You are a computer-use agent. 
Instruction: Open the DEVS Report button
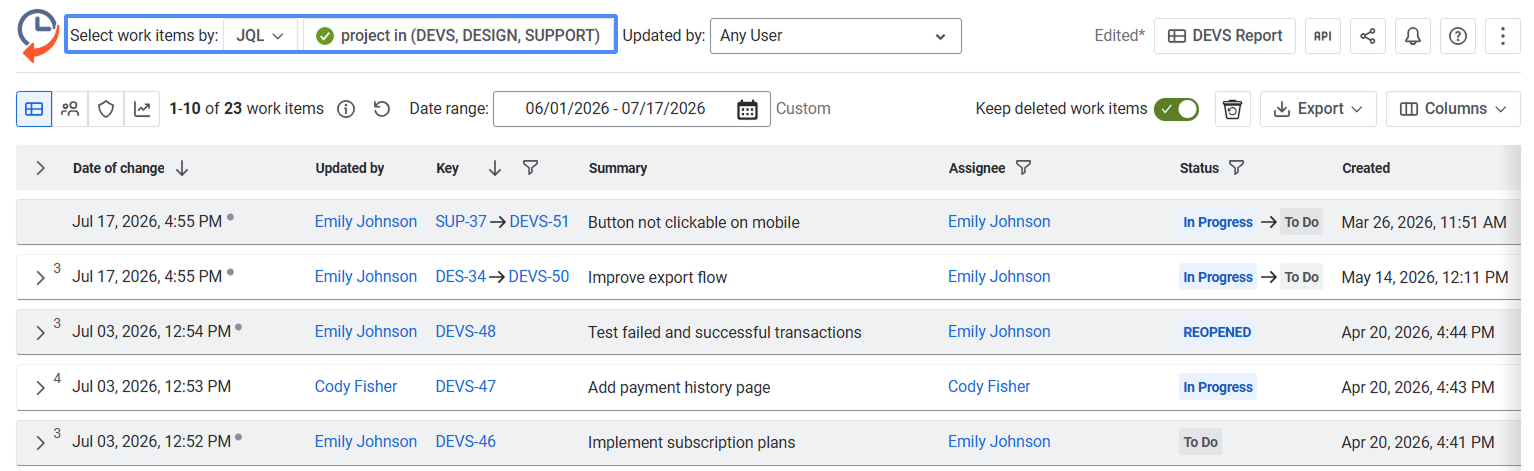pyautogui.click(x=1224, y=35)
